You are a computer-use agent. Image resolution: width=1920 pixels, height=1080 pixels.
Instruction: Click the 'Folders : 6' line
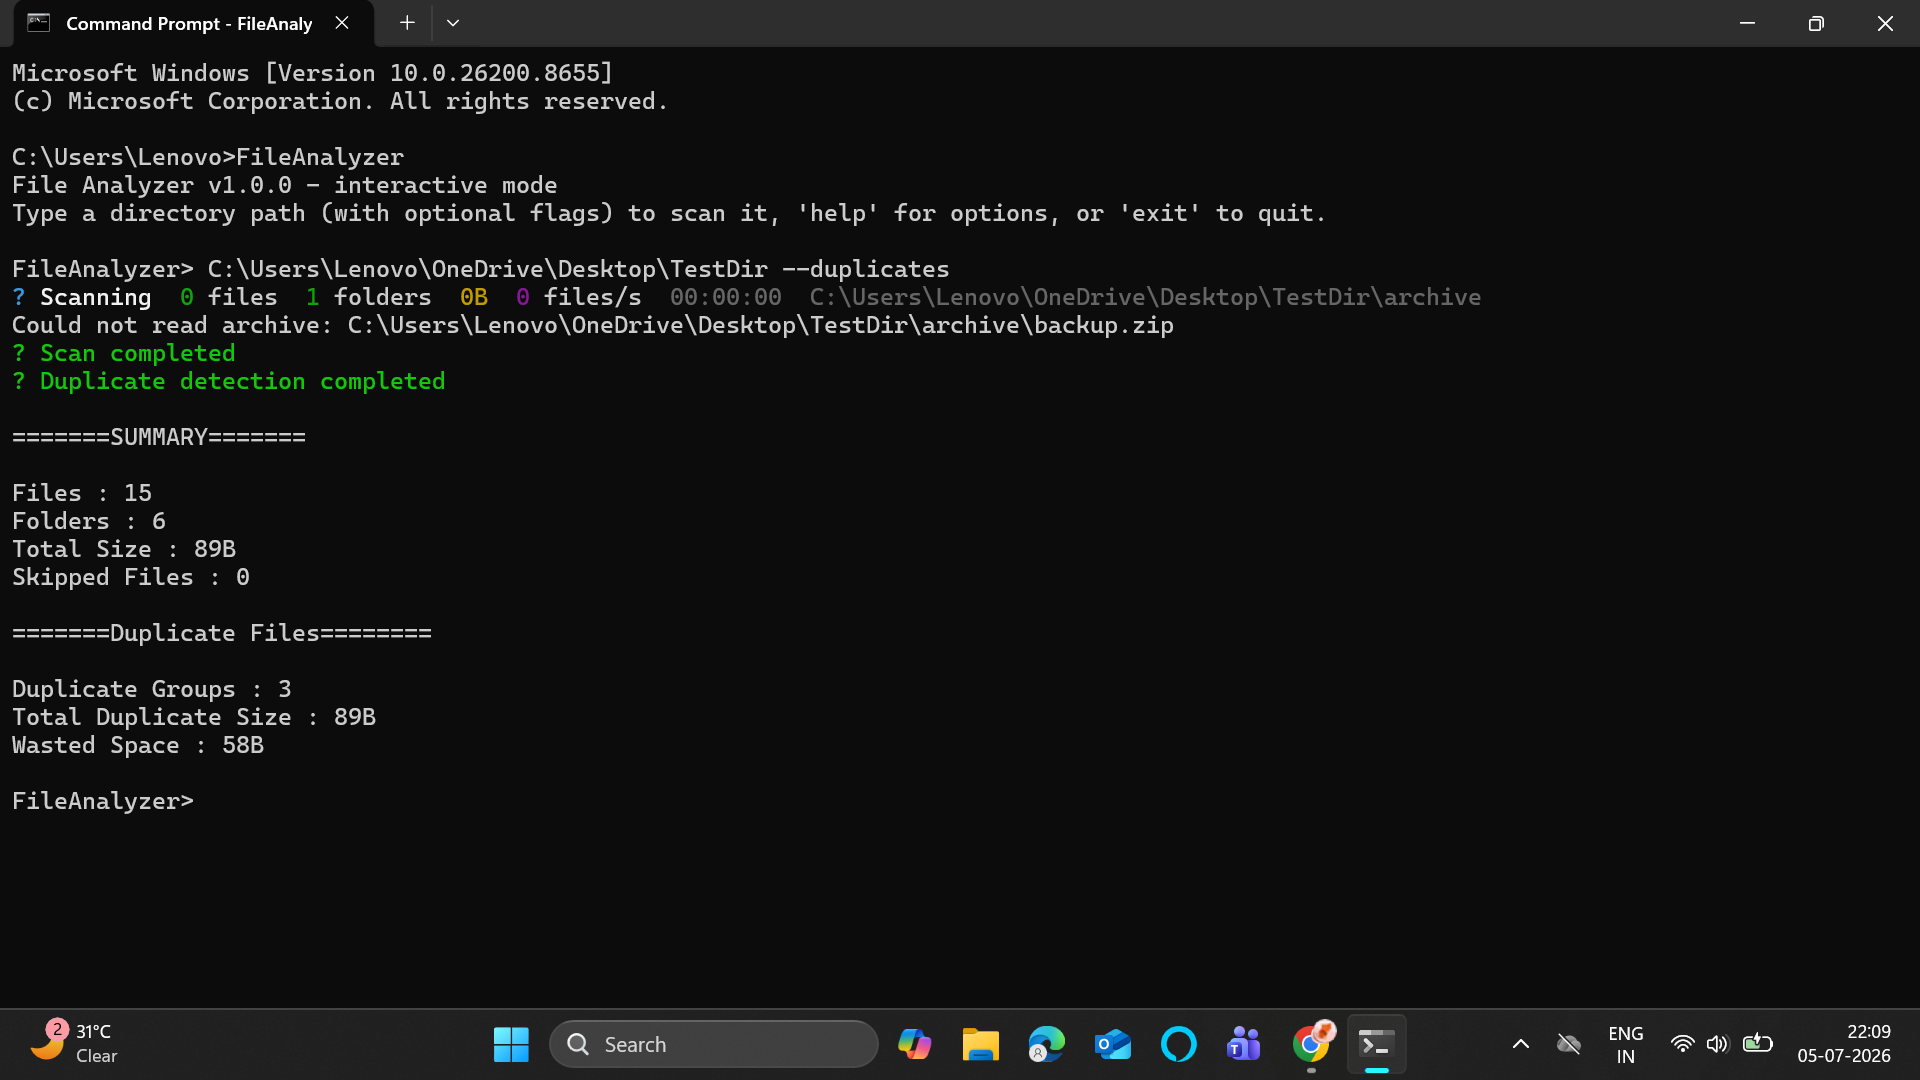(89, 521)
